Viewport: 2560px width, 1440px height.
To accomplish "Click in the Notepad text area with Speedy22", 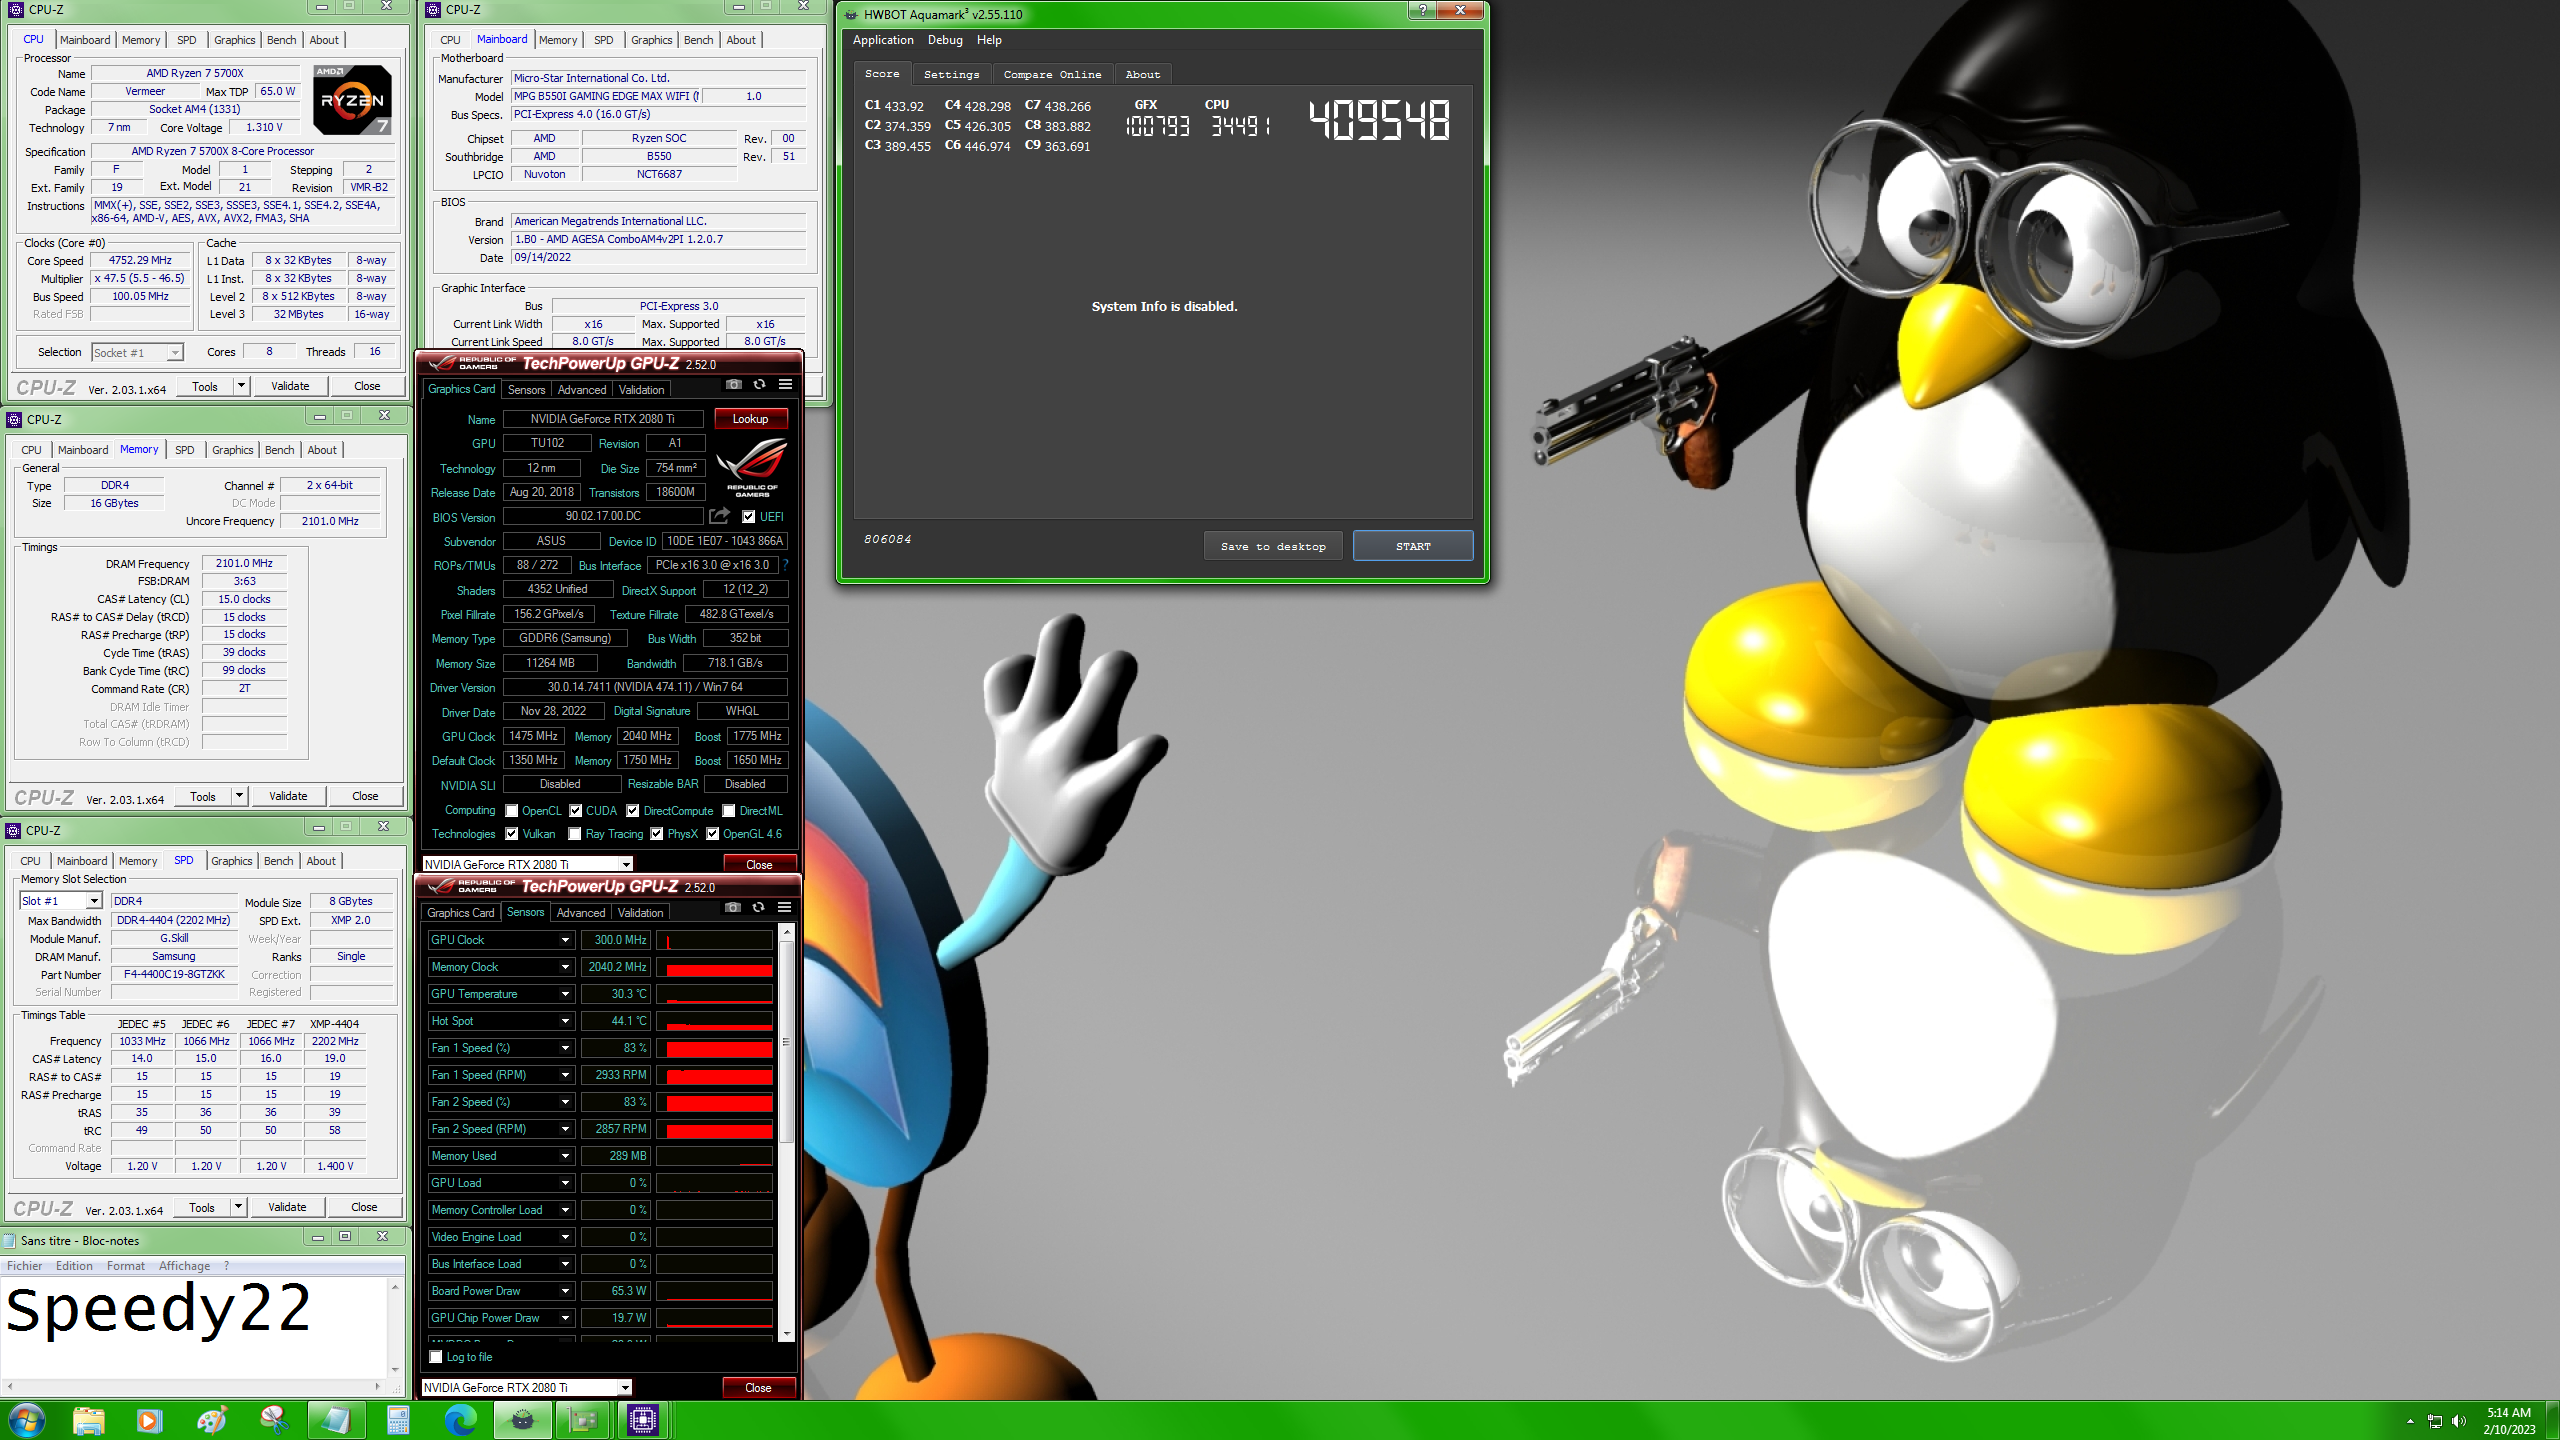I will (x=195, y=1326).
